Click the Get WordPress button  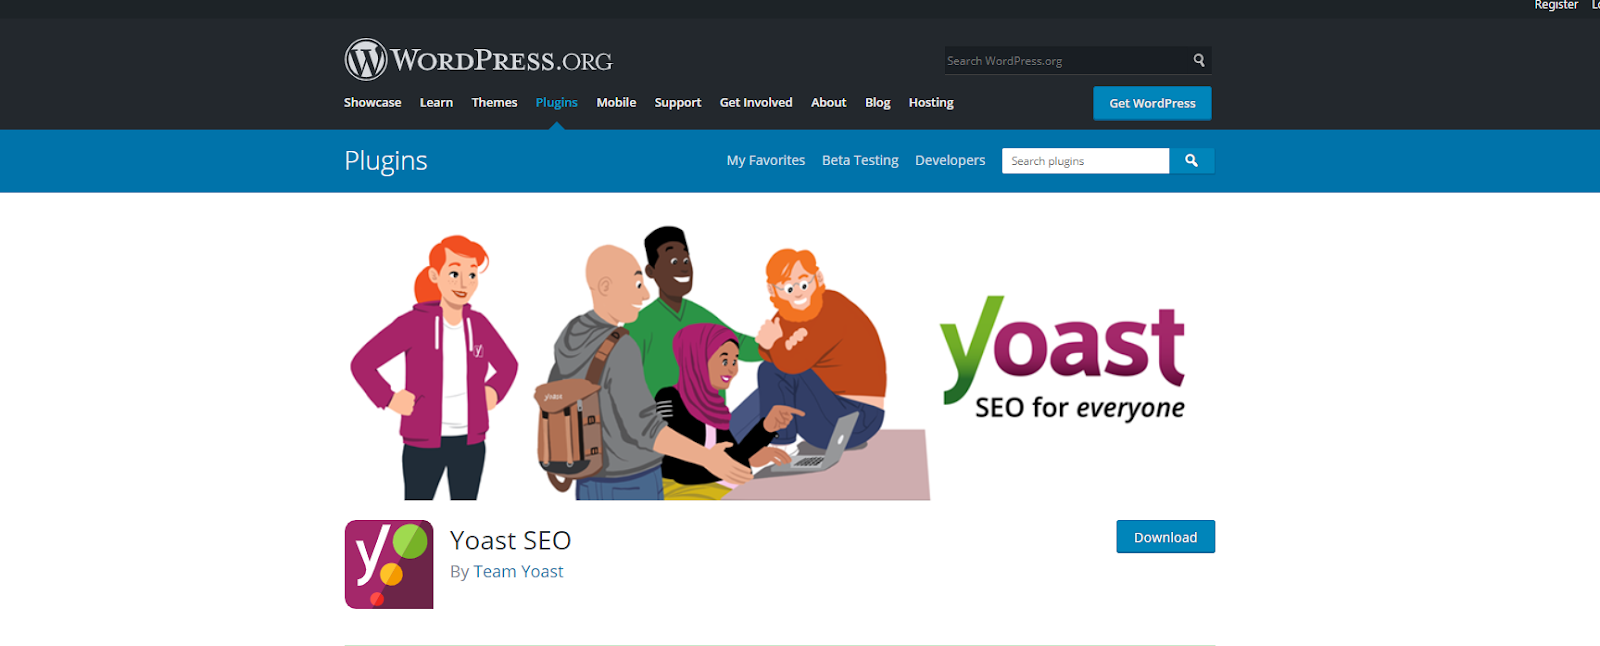1152,103
